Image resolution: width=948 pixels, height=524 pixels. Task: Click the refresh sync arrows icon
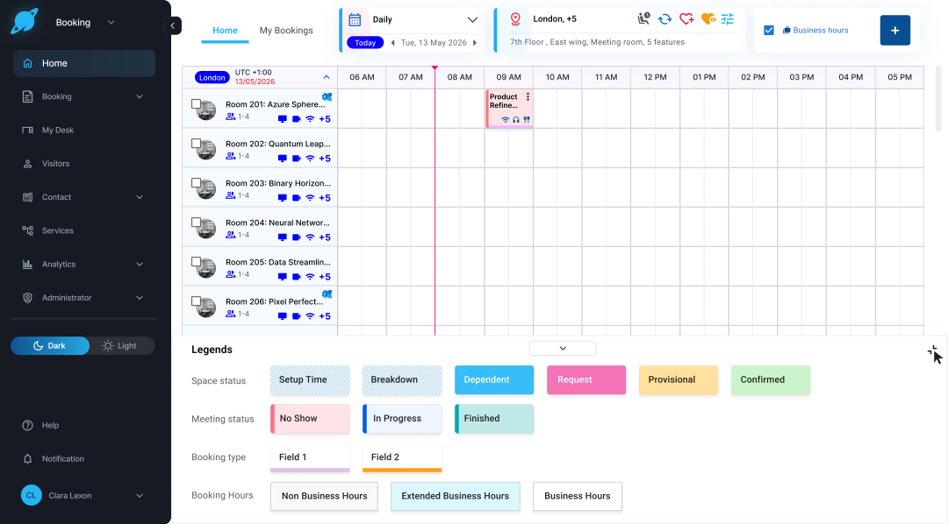tap(664, 19)
